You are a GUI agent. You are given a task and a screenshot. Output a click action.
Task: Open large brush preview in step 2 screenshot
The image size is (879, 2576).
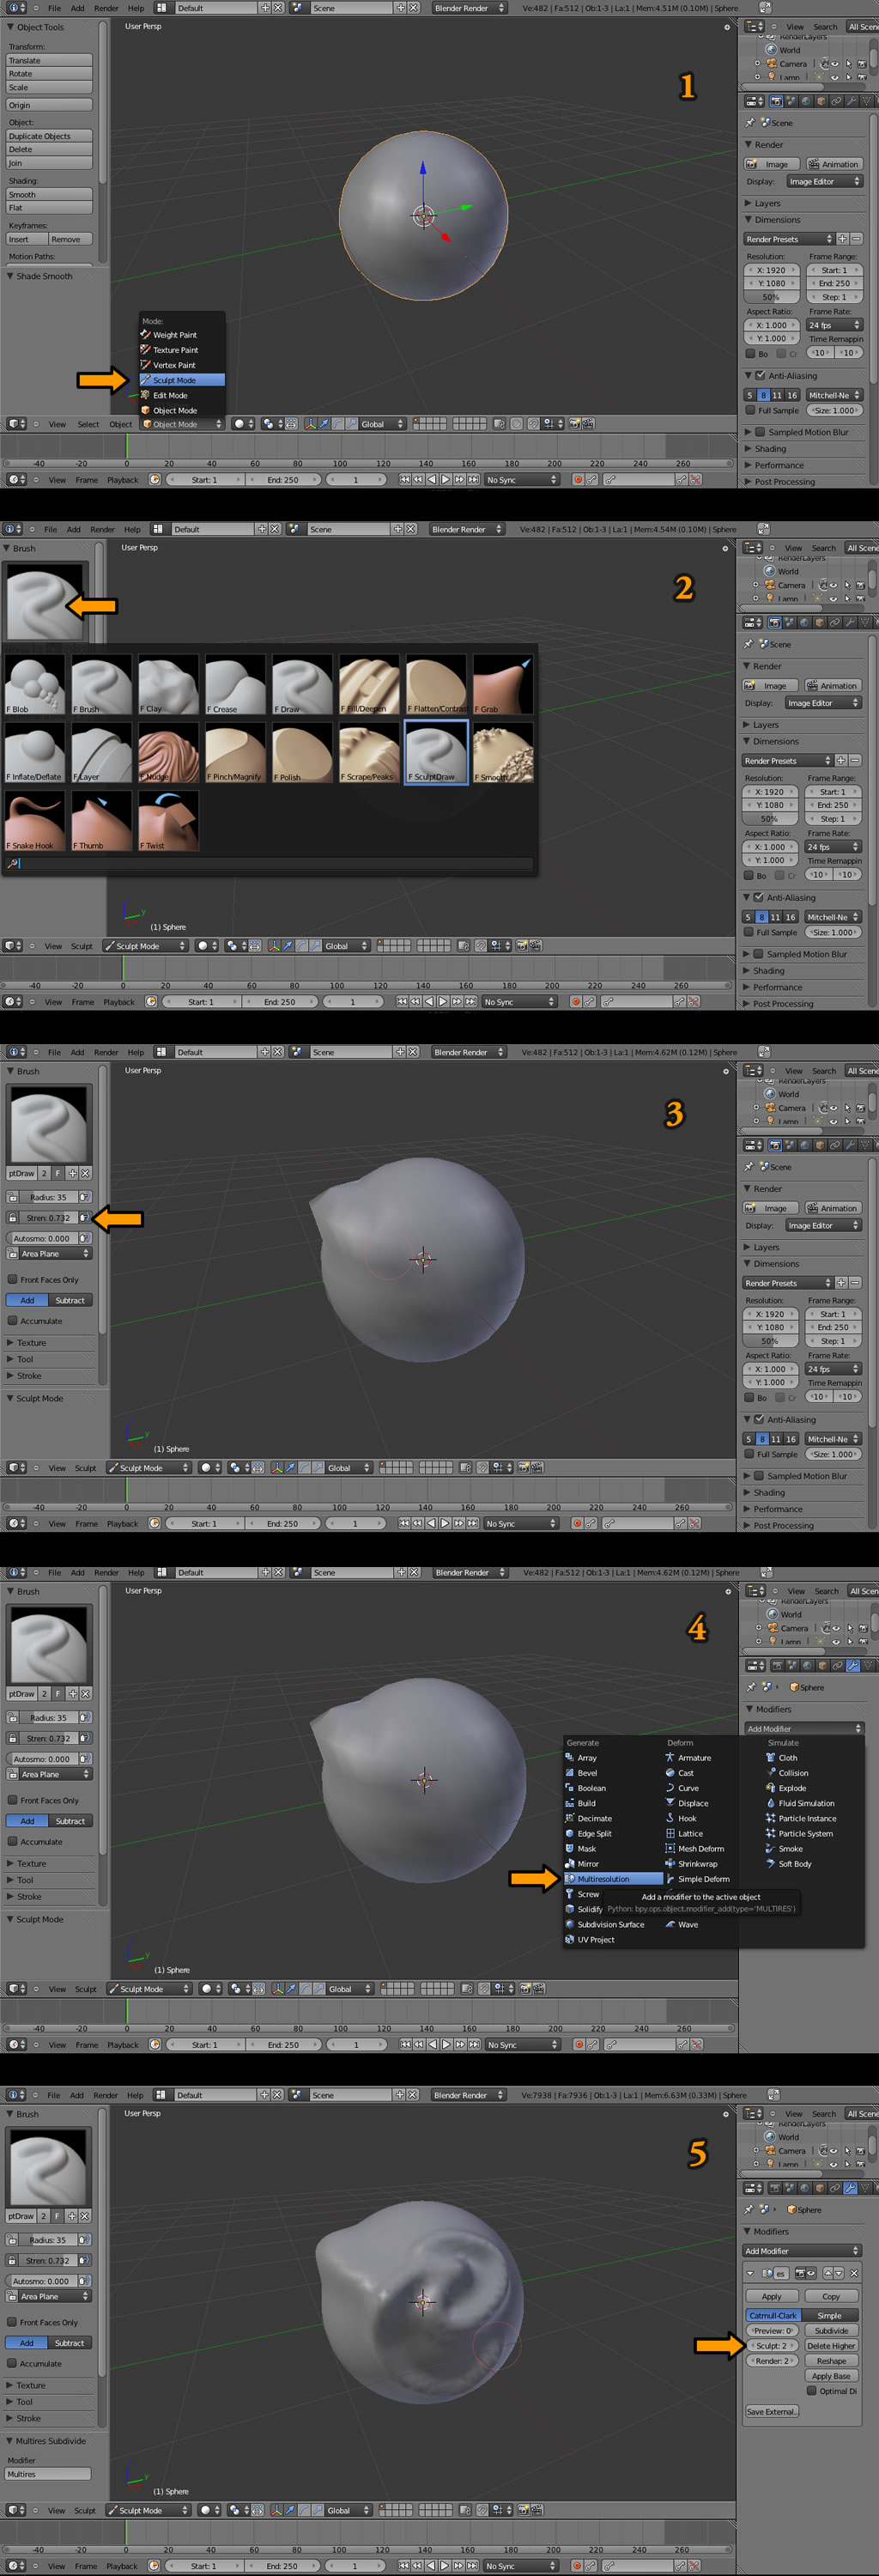coord(45,603)
